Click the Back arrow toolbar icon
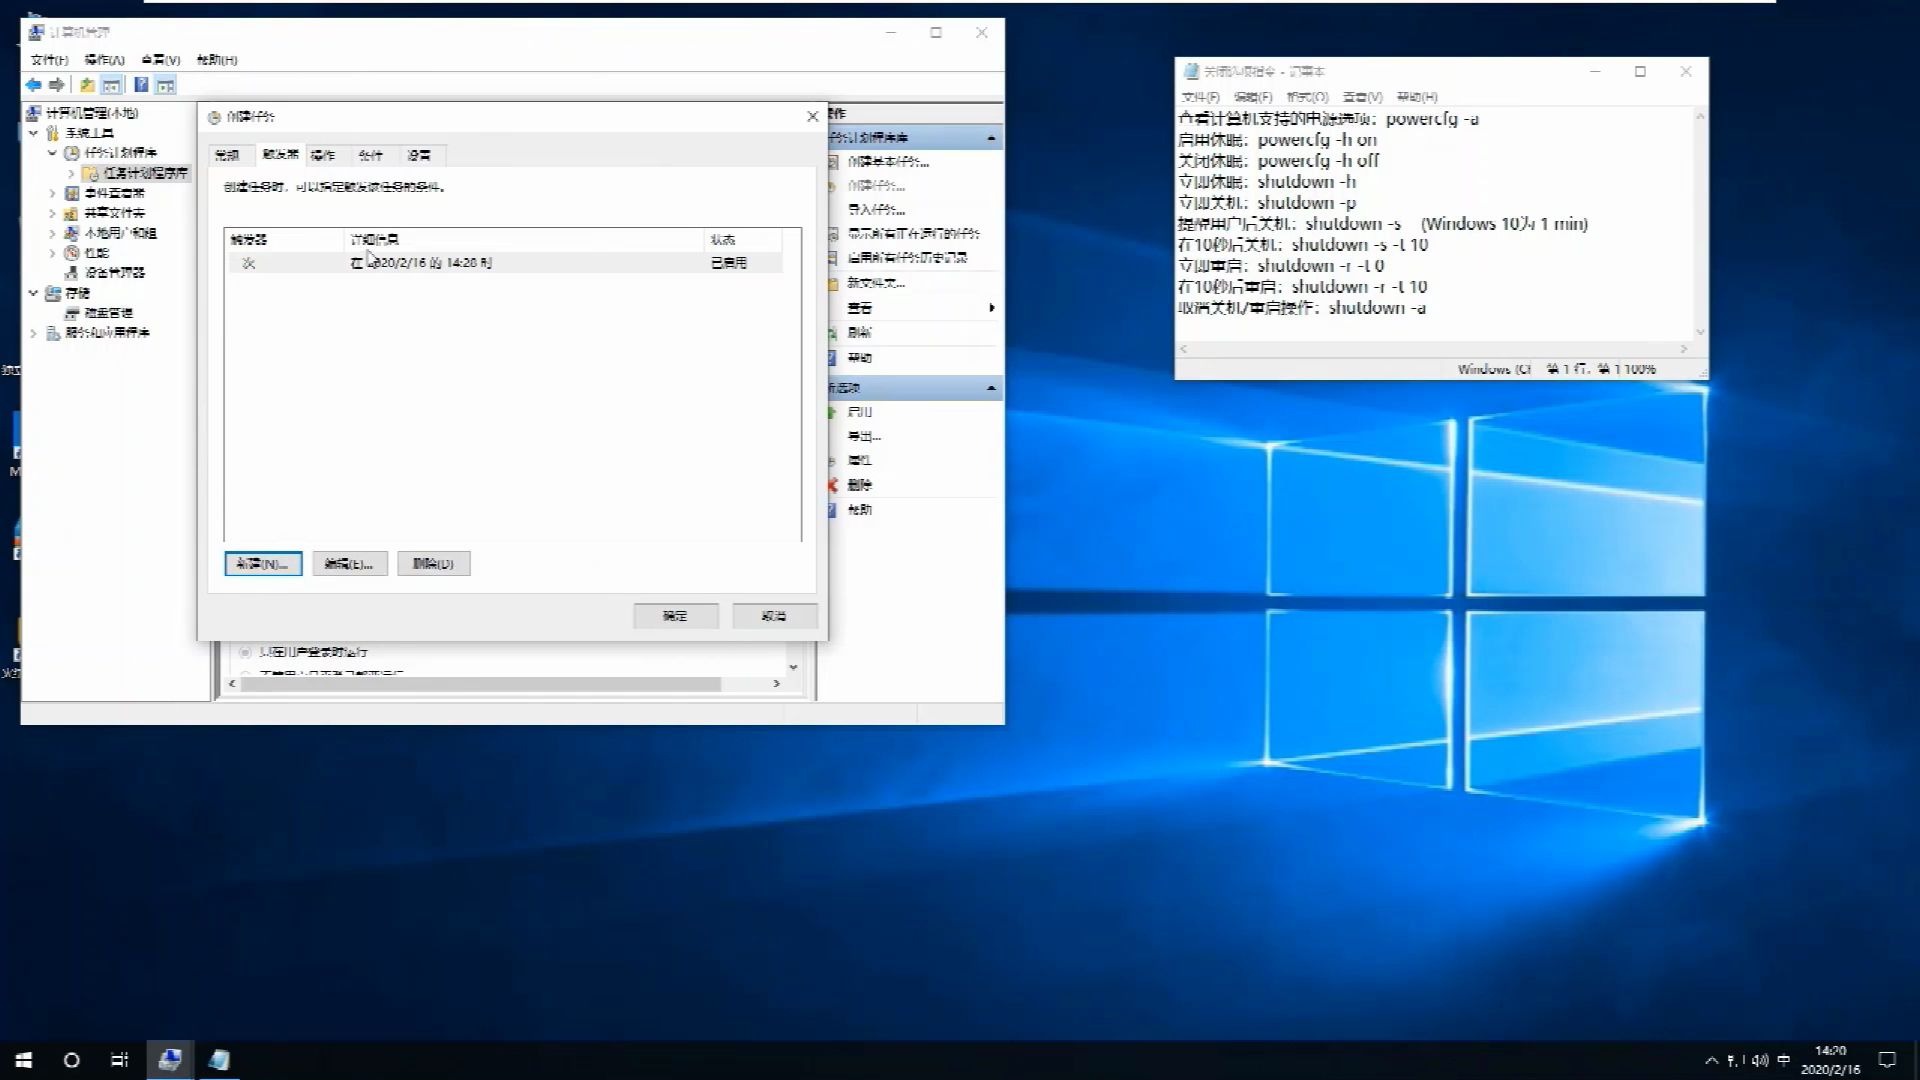Image resolution: width=1920 pixels, height=1080 pixels. 33,85
